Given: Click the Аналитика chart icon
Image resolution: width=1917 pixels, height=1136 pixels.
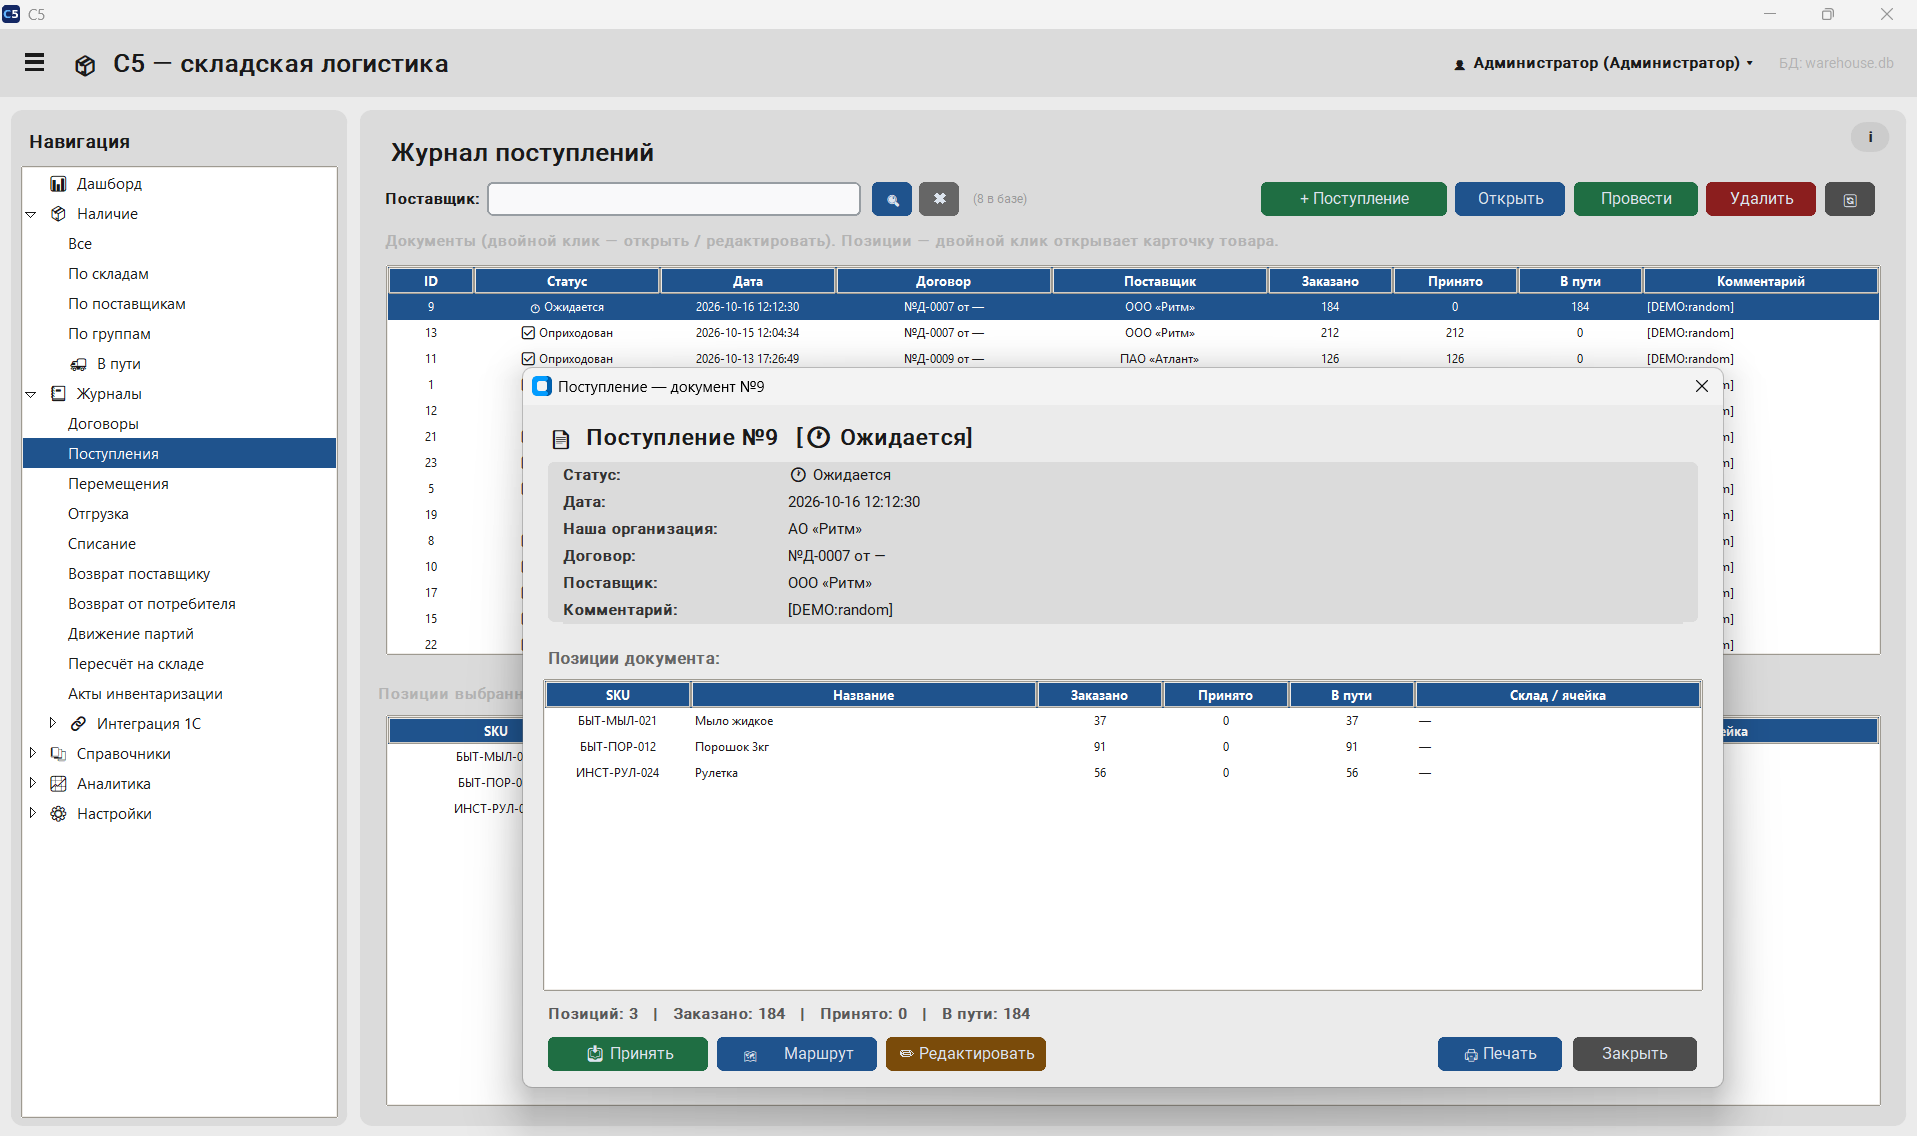Looking at the screenshot, I should pos(58,784).
